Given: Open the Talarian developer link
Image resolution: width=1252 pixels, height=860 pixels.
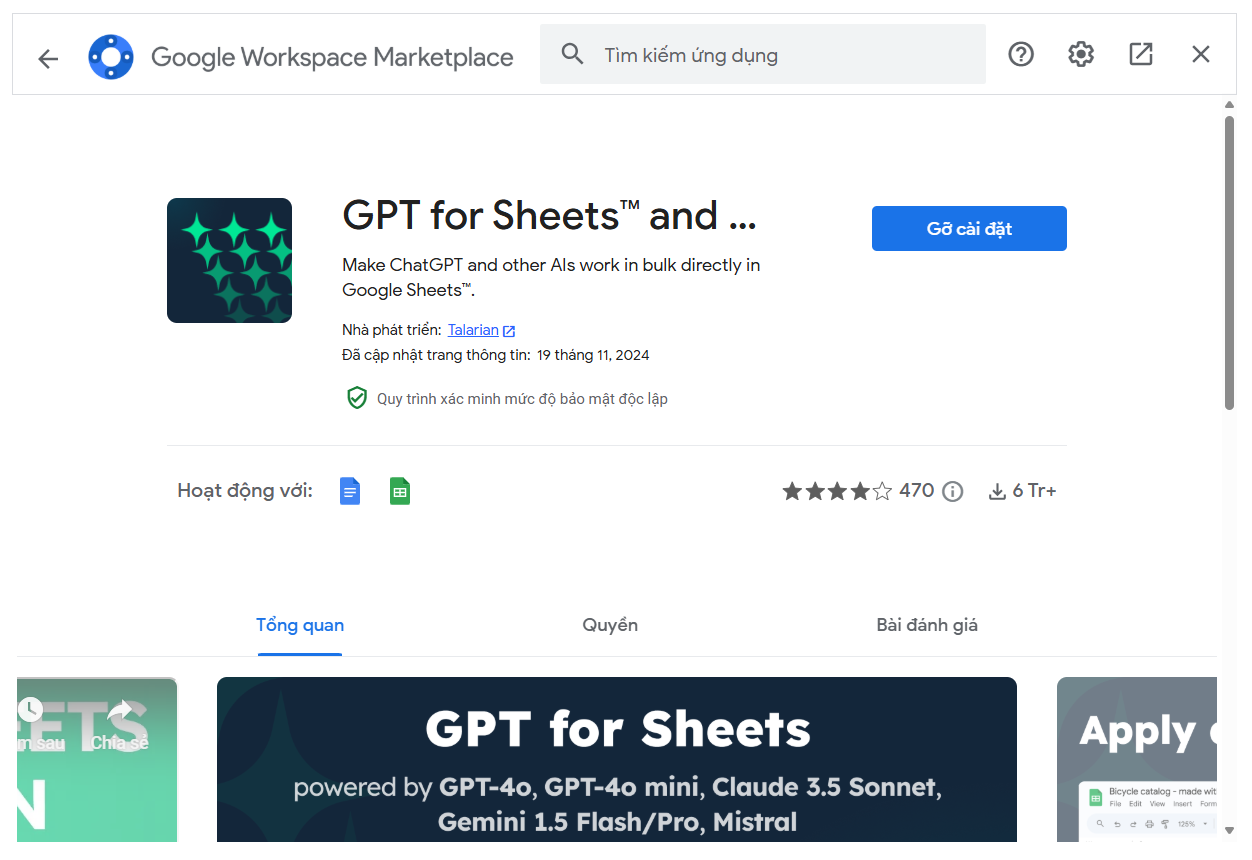Looking at the screenshot, I should [473, 330].
